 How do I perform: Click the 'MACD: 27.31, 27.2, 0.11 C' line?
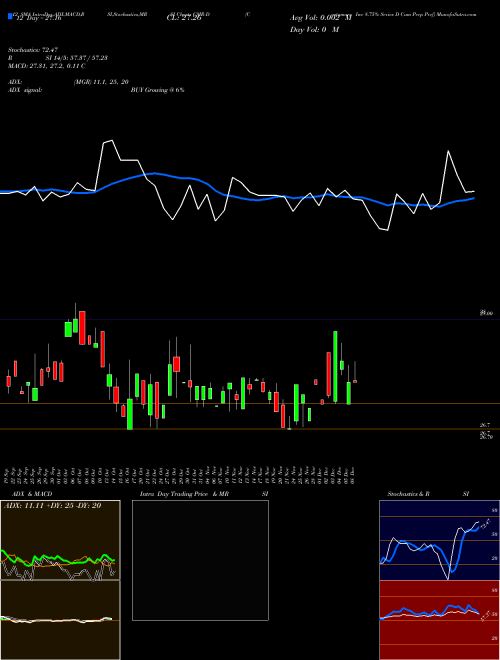tap(47, 66)
